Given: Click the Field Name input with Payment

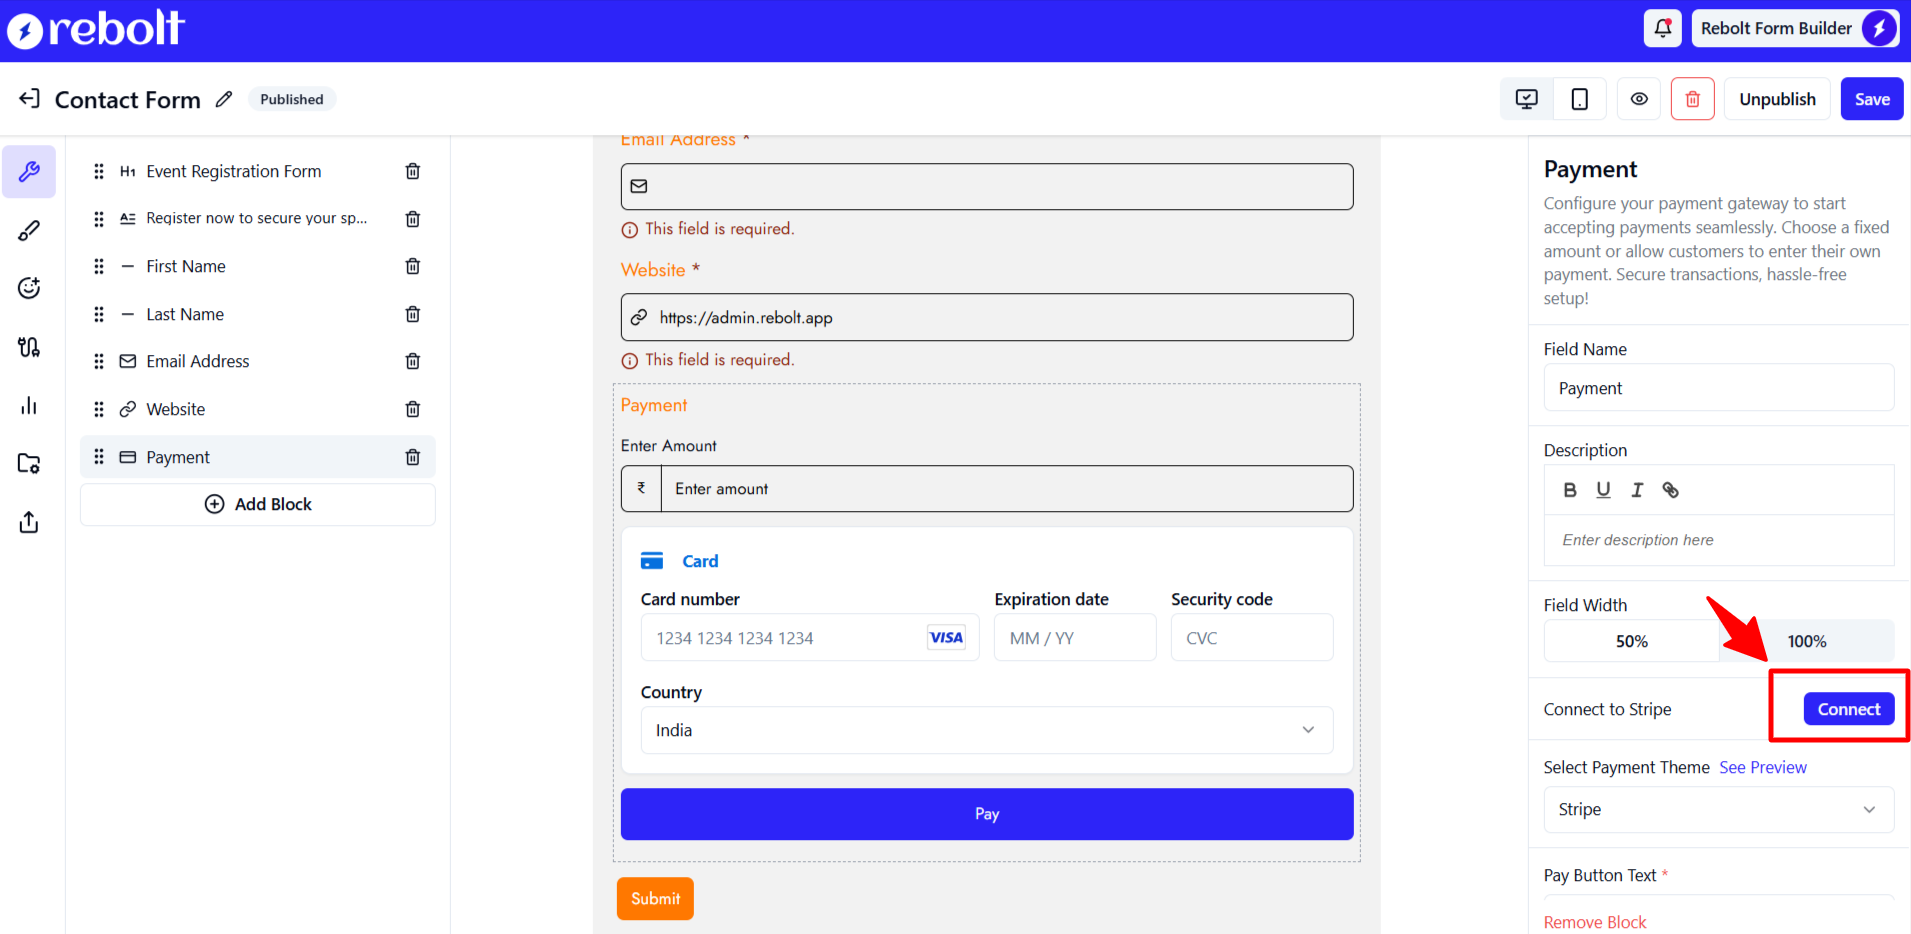Looking at the screenshot, I should click(x=1719, y=388).
